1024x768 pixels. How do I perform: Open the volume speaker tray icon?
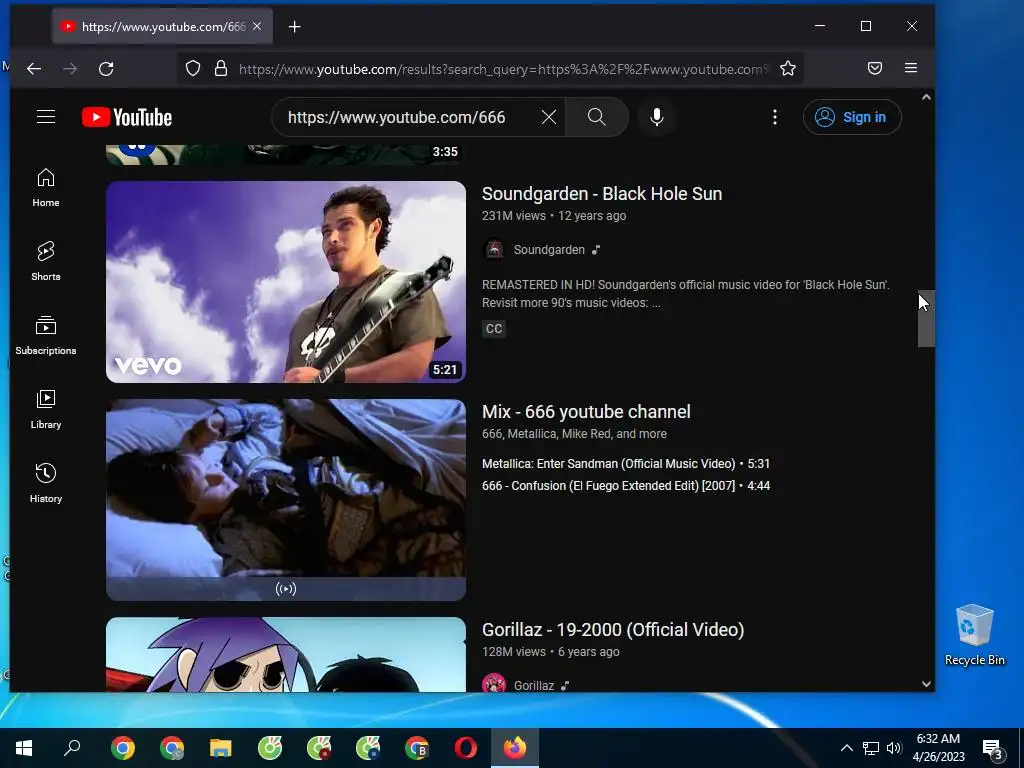coord(894,748)
